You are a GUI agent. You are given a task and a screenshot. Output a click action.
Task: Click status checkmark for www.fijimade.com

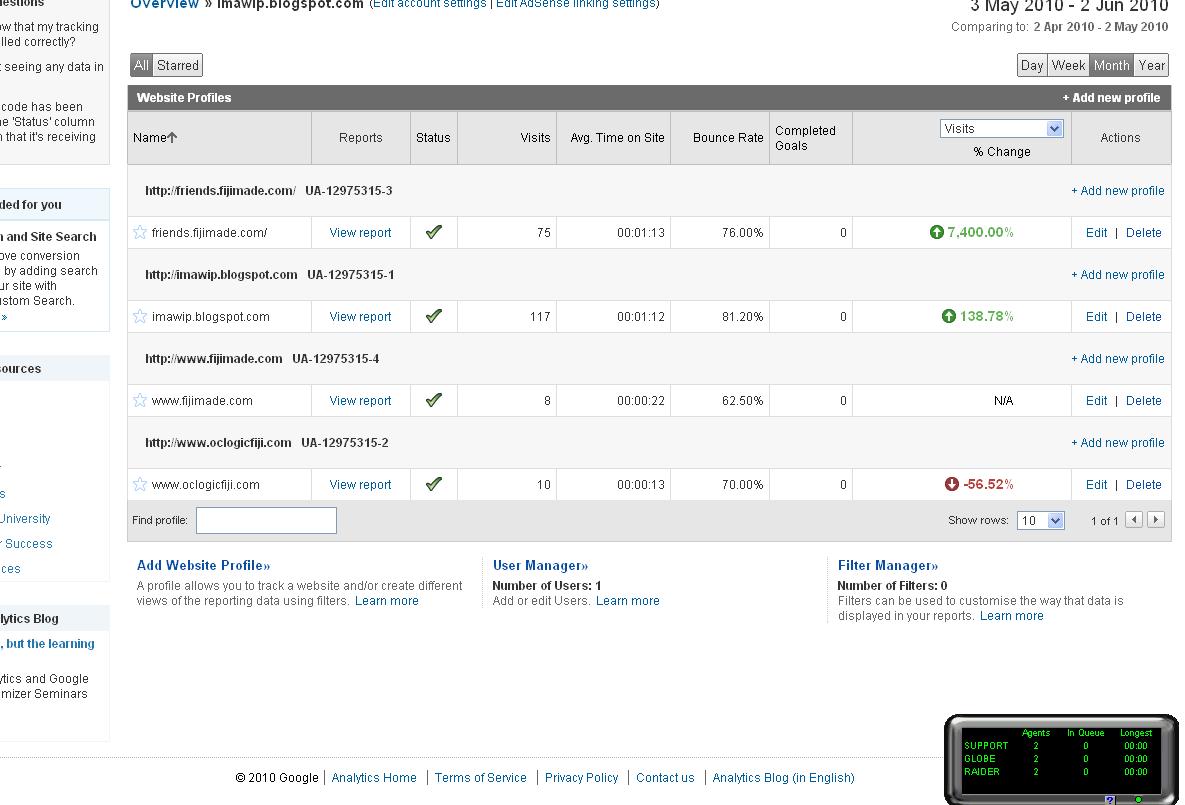(434, 400)
